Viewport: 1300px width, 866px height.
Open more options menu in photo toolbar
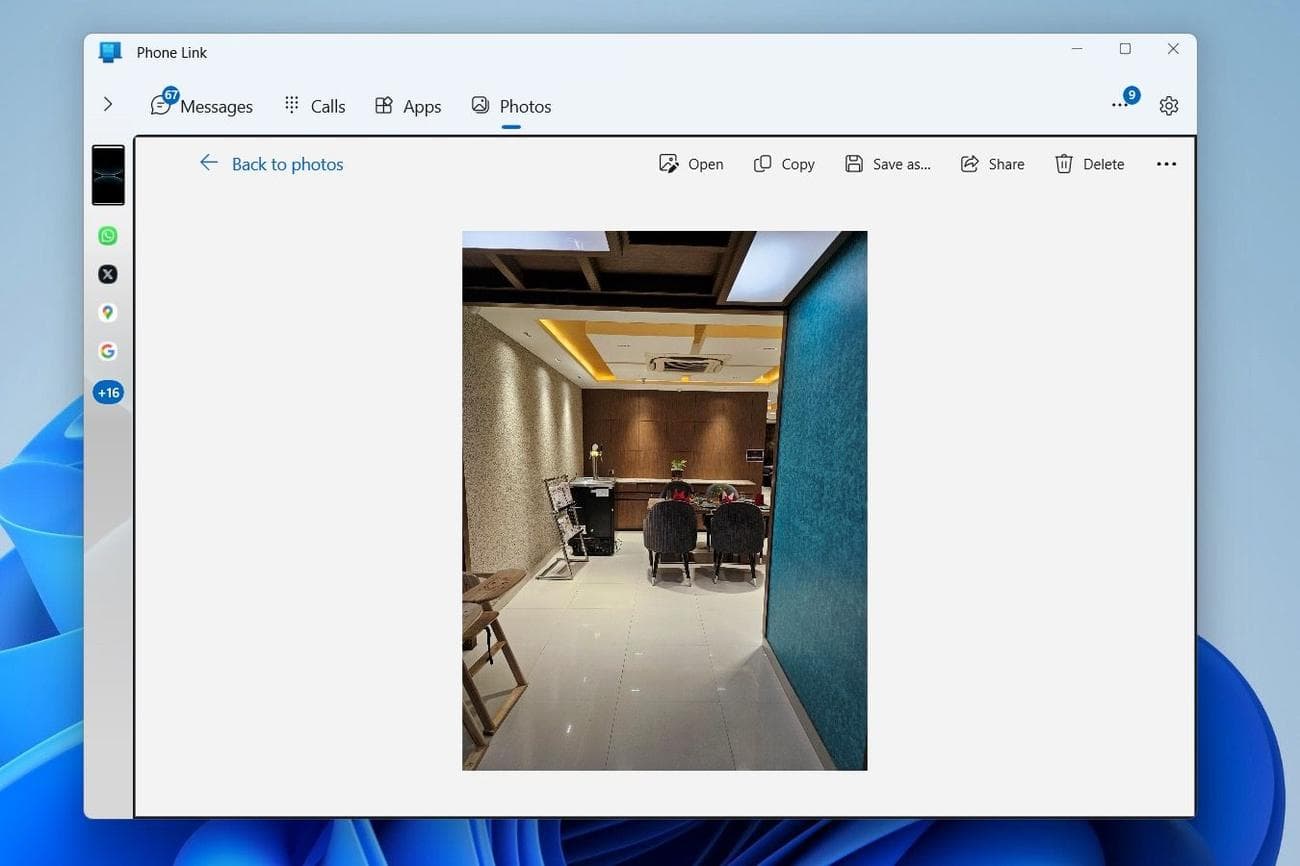point(1166,164)
